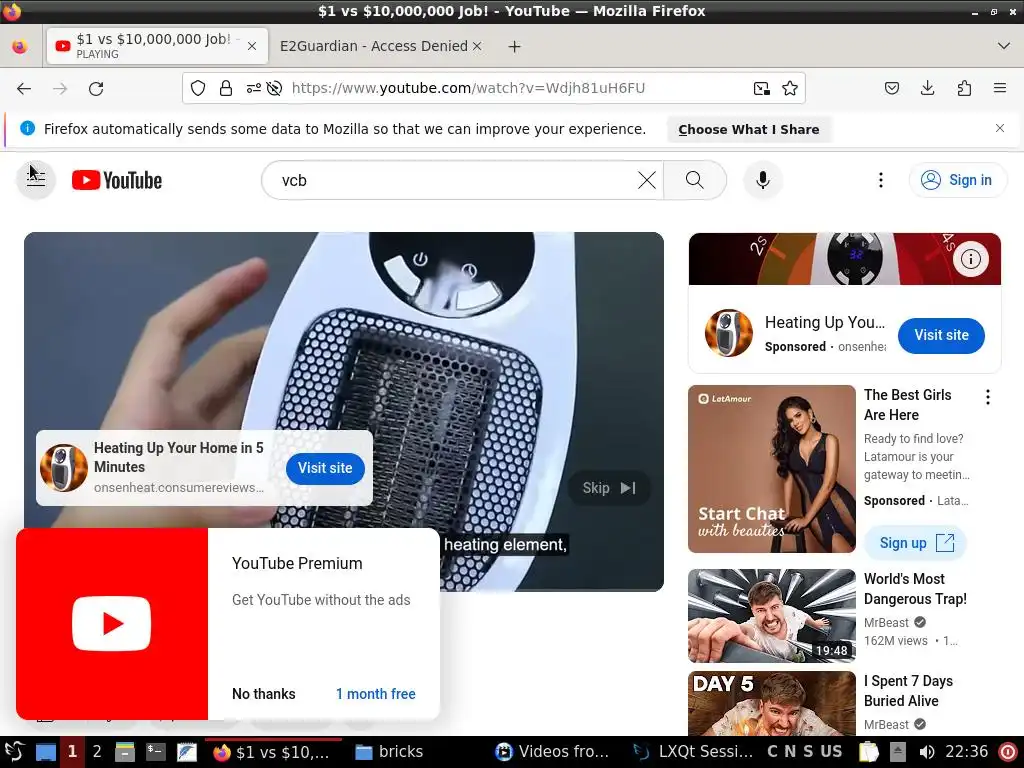Open removable media eject tray icon

[898, 752]
